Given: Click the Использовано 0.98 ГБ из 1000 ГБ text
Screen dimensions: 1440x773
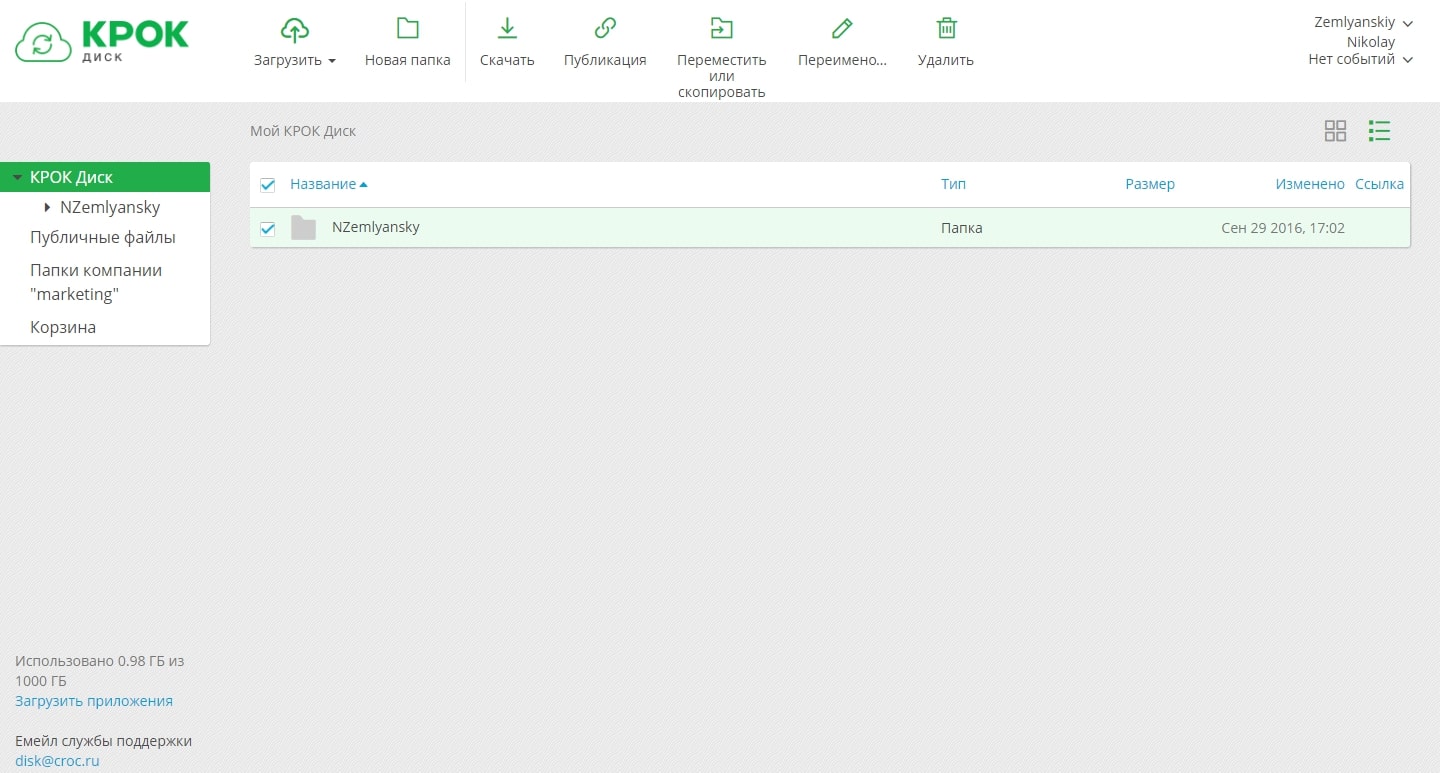Looking at the screenshot, I should pyautogui.click(x=100, y=671).
